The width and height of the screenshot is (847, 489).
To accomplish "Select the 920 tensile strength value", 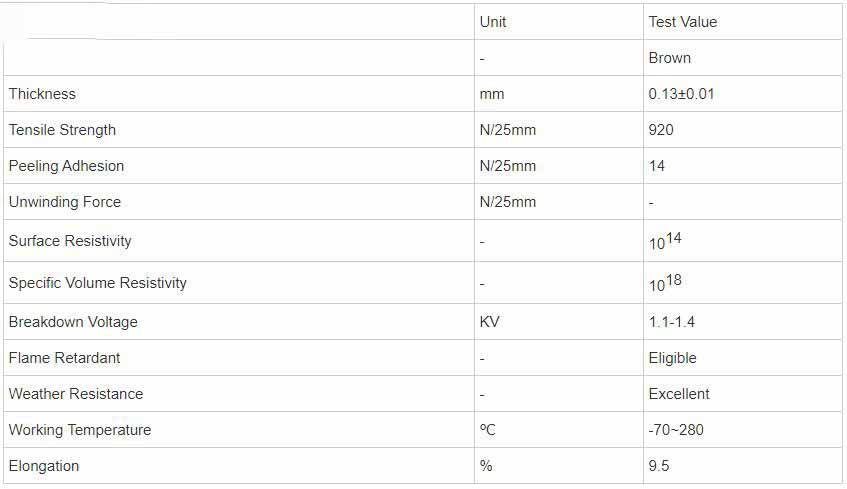I will [x=661, y=130].
